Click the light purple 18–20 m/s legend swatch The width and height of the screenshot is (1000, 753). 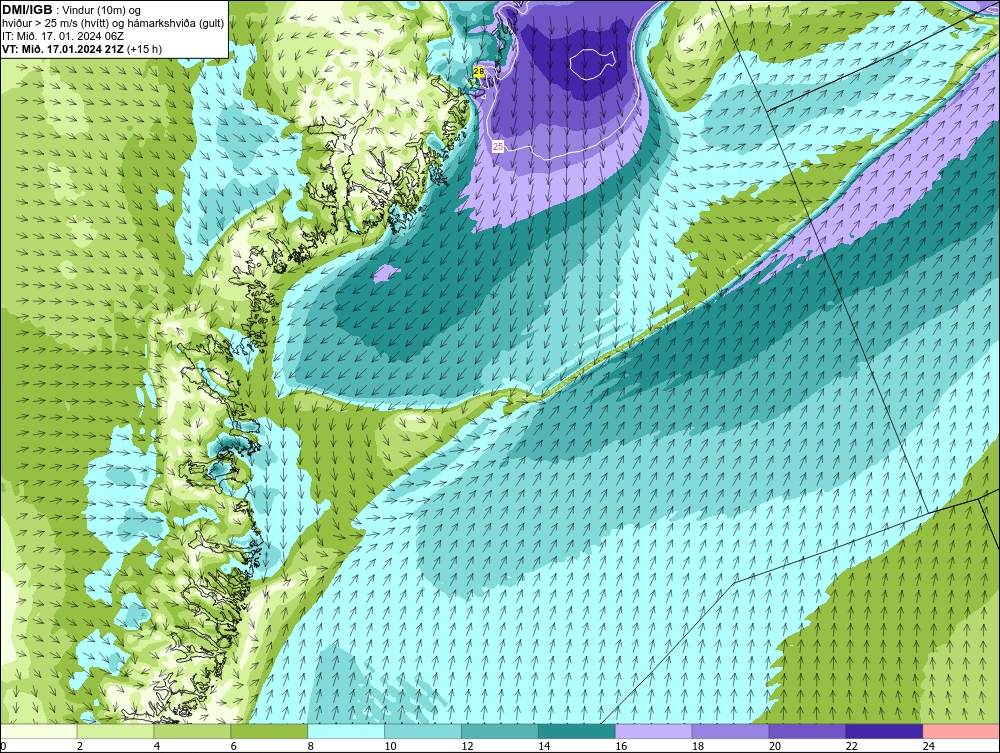tap(730, 731)
